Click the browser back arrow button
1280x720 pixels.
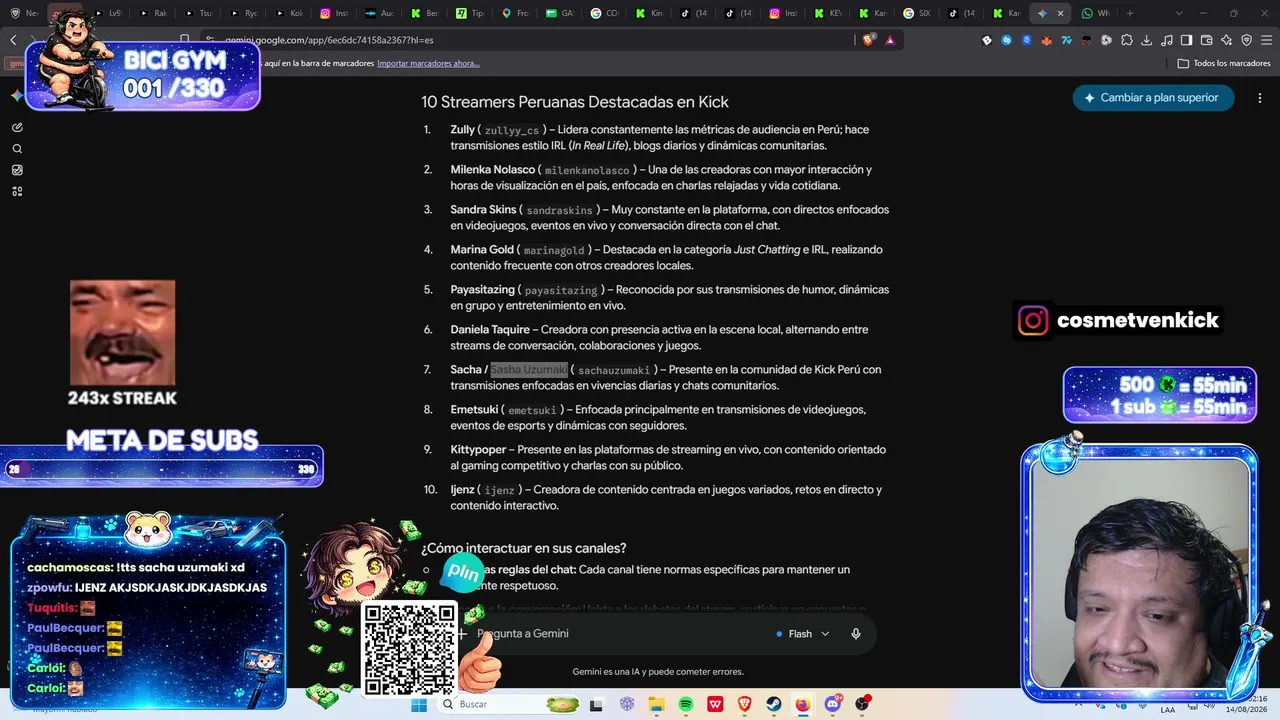point(13,40)
